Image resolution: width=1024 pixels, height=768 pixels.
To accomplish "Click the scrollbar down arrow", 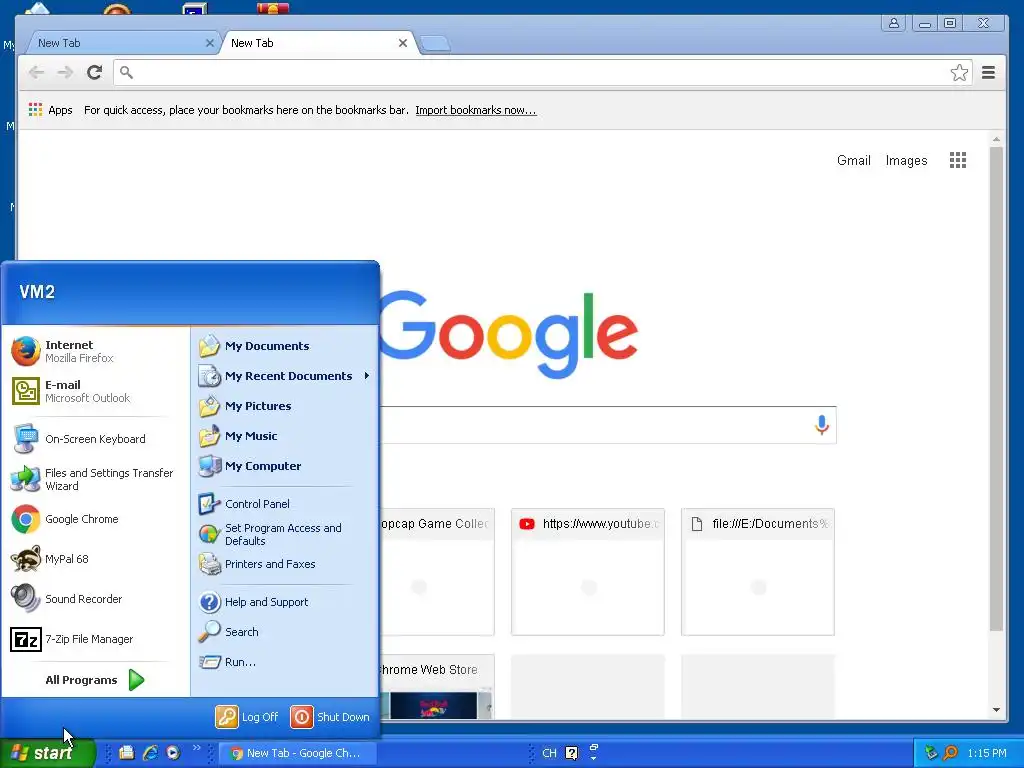I will [996, 710].
